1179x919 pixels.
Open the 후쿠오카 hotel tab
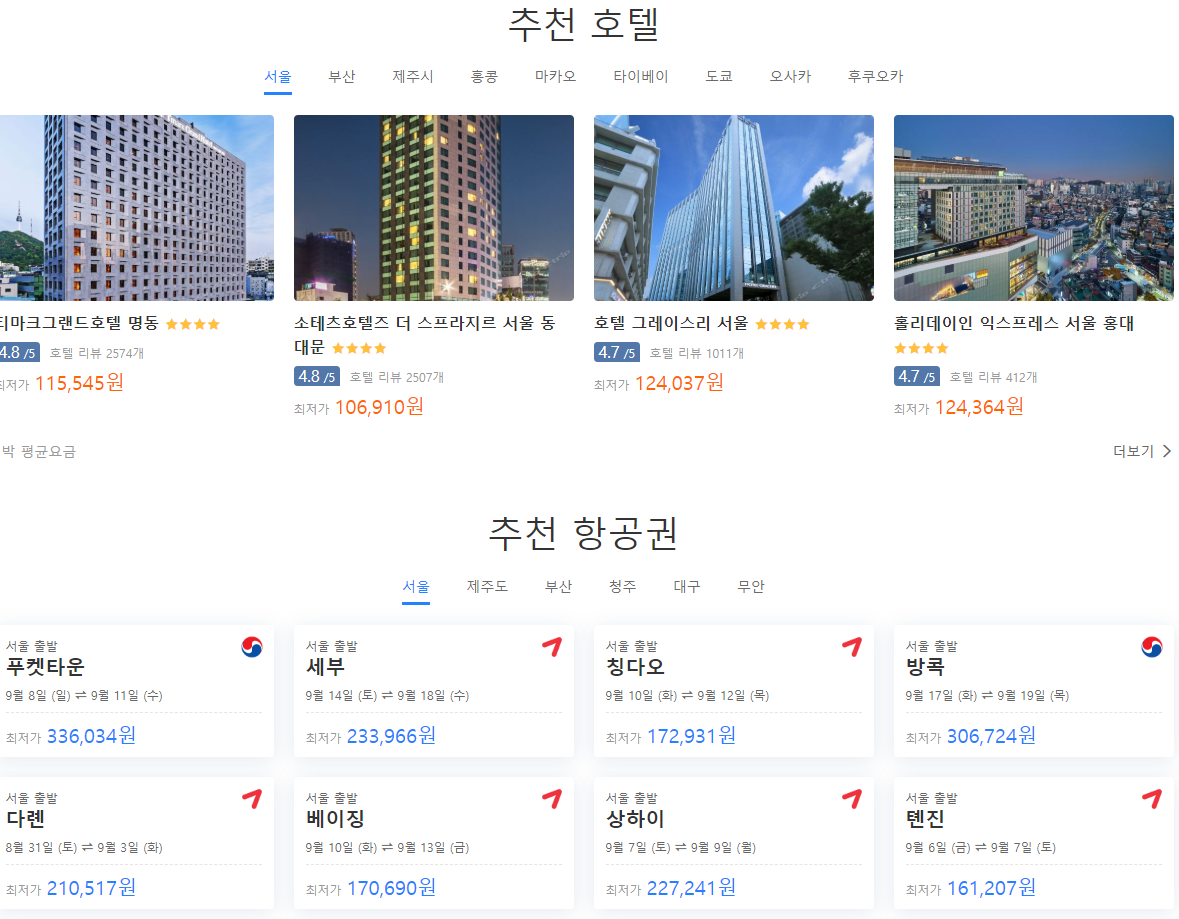875,77
